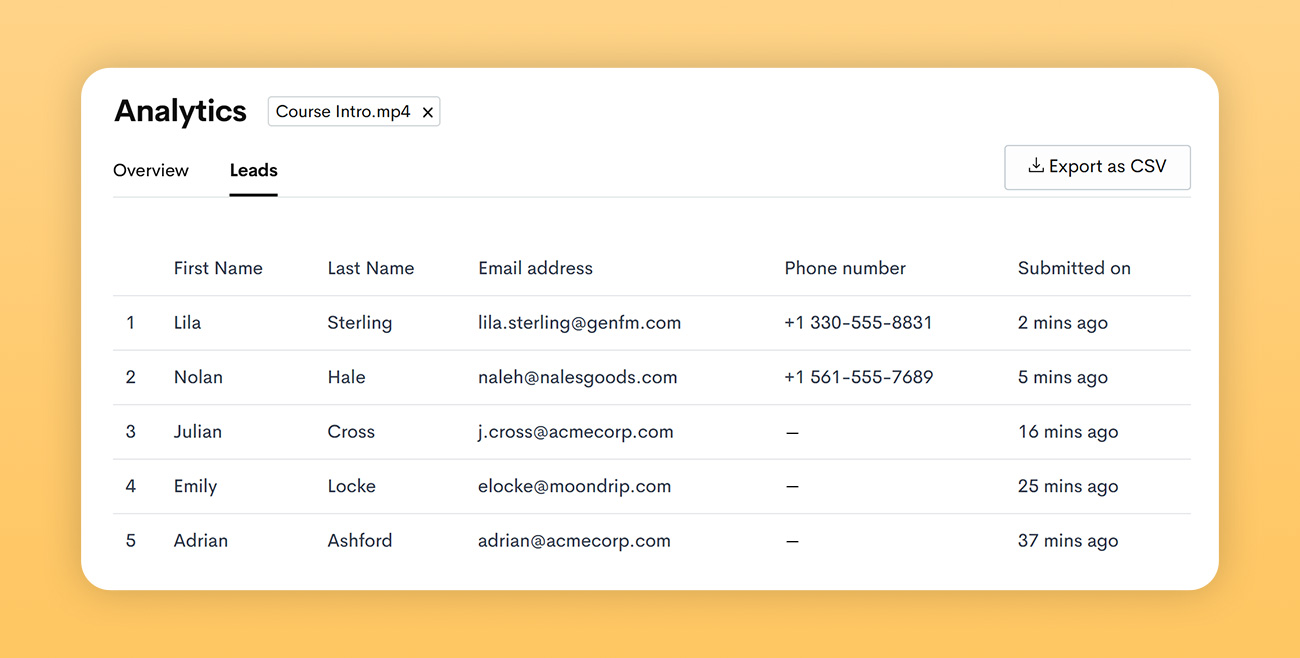Click naleh@nalesgoods.com email address
This screenshot has height=658, width=1300.
[x=577, y=377]
